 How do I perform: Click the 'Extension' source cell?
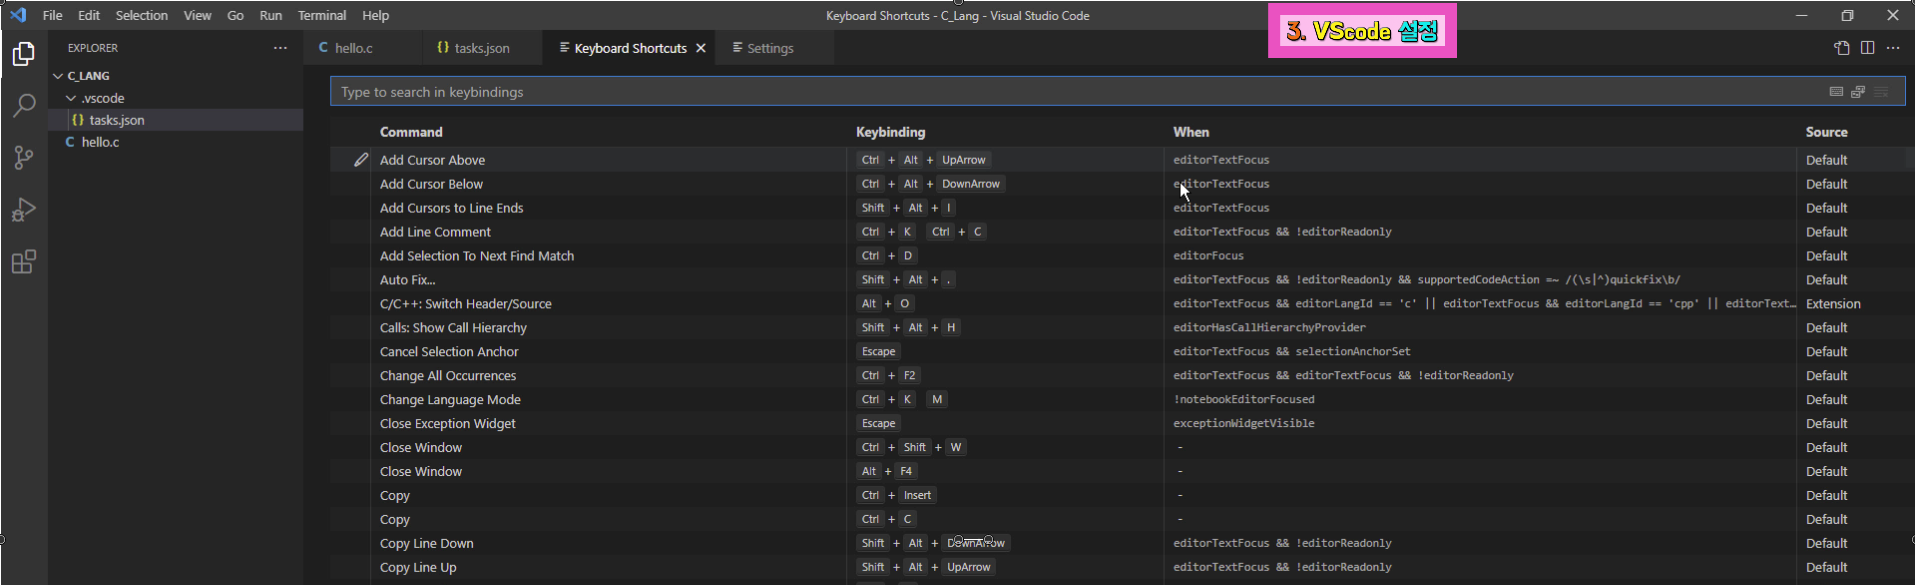tap(1833, 304)
